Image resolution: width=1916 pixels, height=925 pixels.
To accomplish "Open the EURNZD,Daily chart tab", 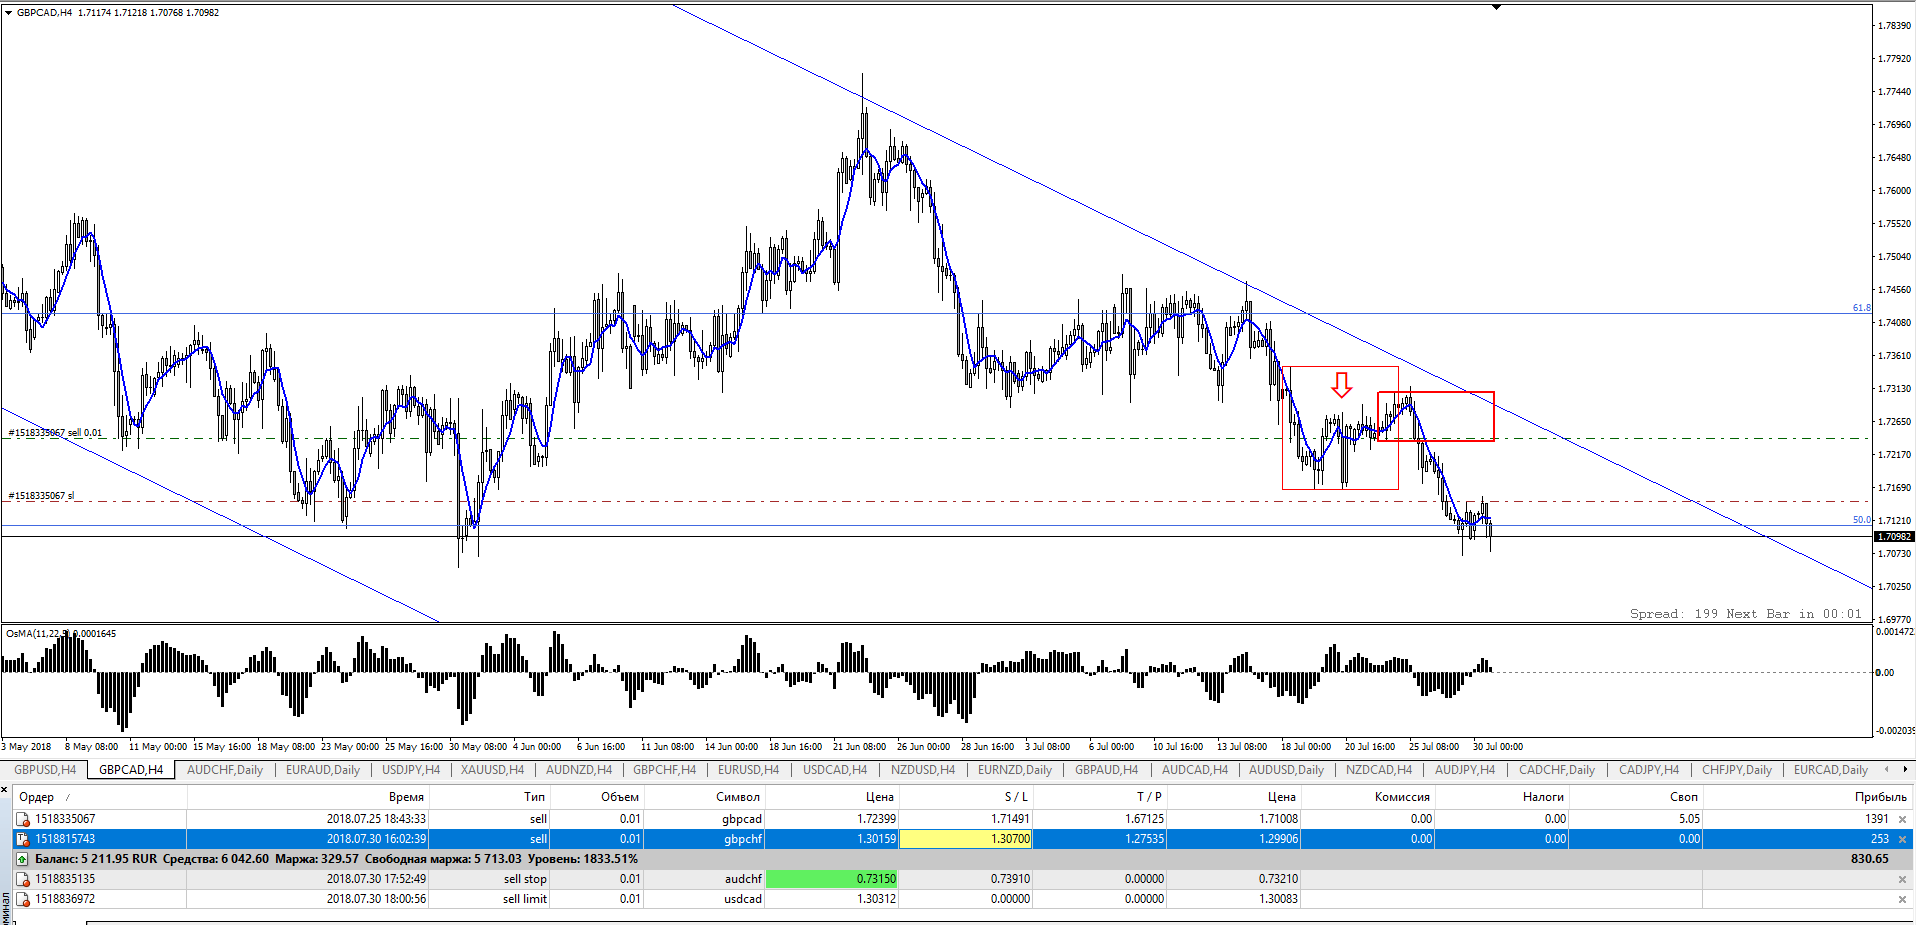I will coord(1015,770).
